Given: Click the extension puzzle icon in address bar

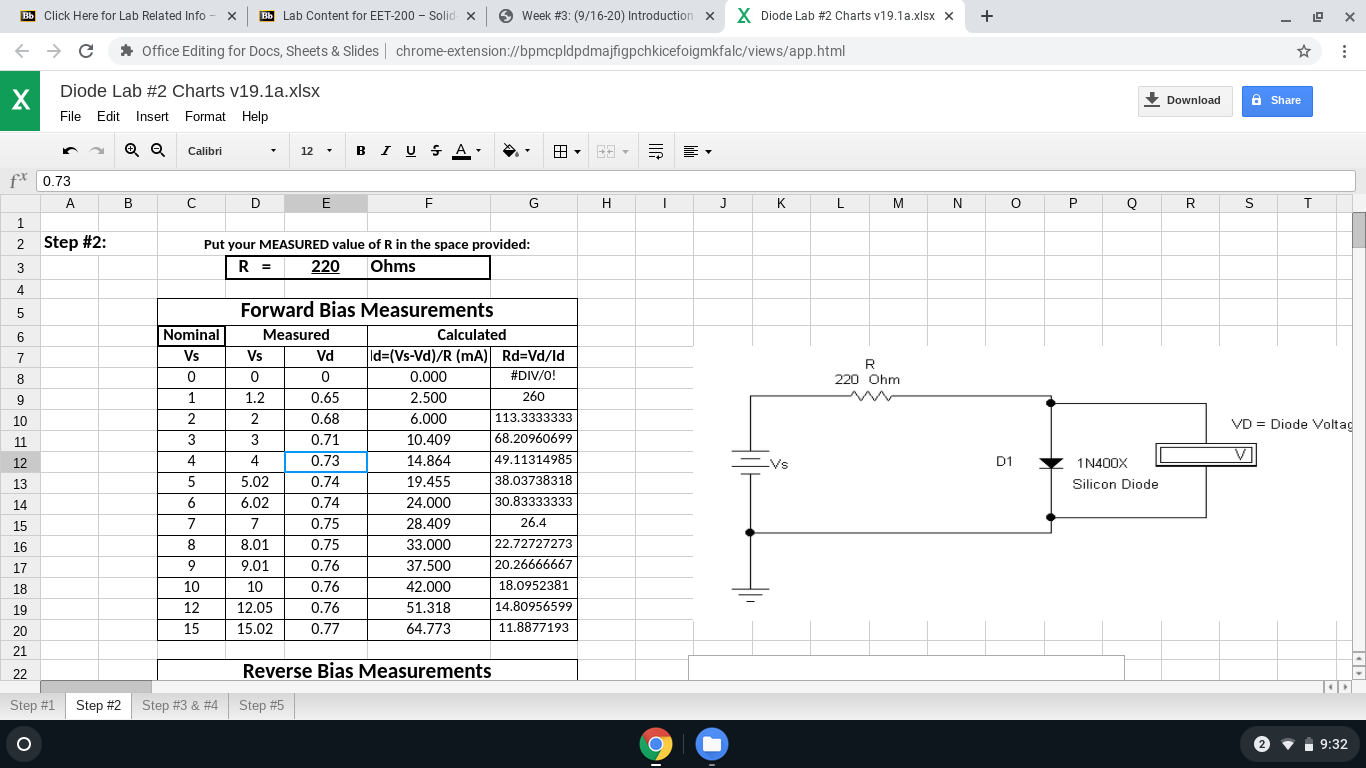Looking at the screenshot, I should (127, 51).
